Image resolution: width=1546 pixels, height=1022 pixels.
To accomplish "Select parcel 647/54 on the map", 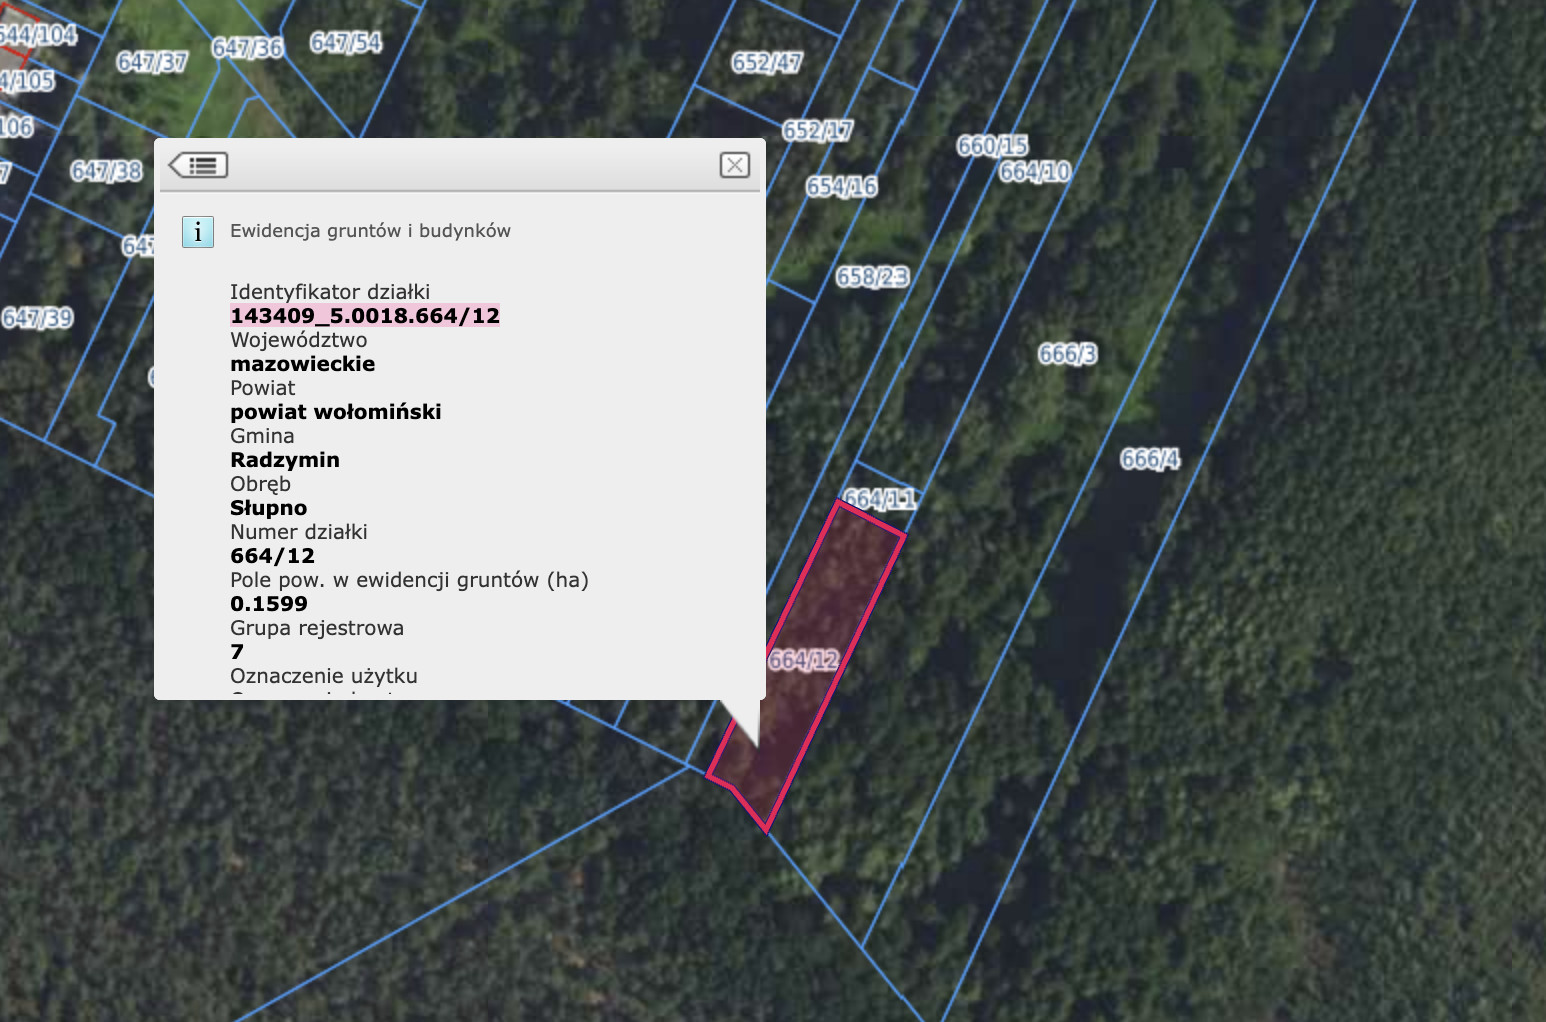I will pos(346,42).
